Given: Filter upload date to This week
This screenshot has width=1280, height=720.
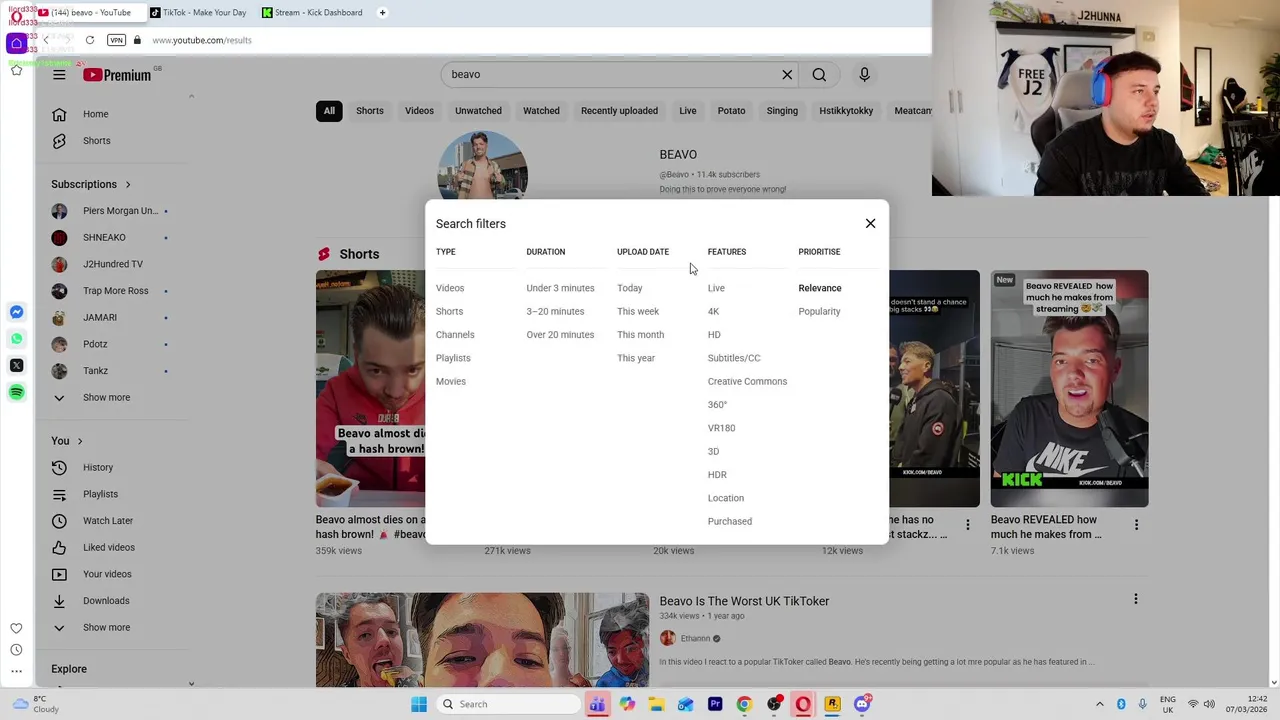Looking at the screenshot, I should (x=638, y=311).
